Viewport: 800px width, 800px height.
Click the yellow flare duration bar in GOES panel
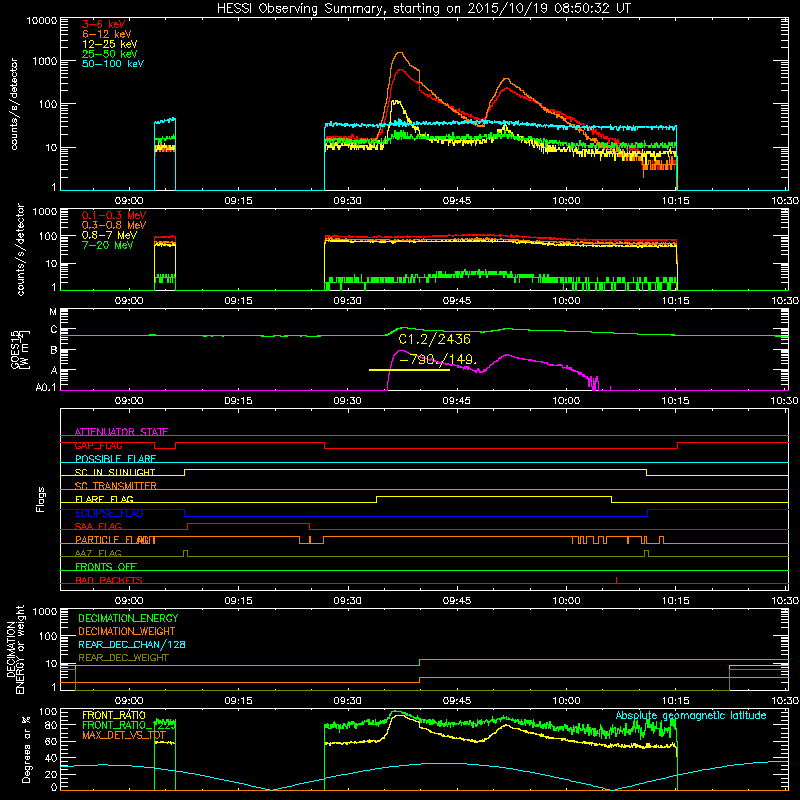tap(409, 370)
